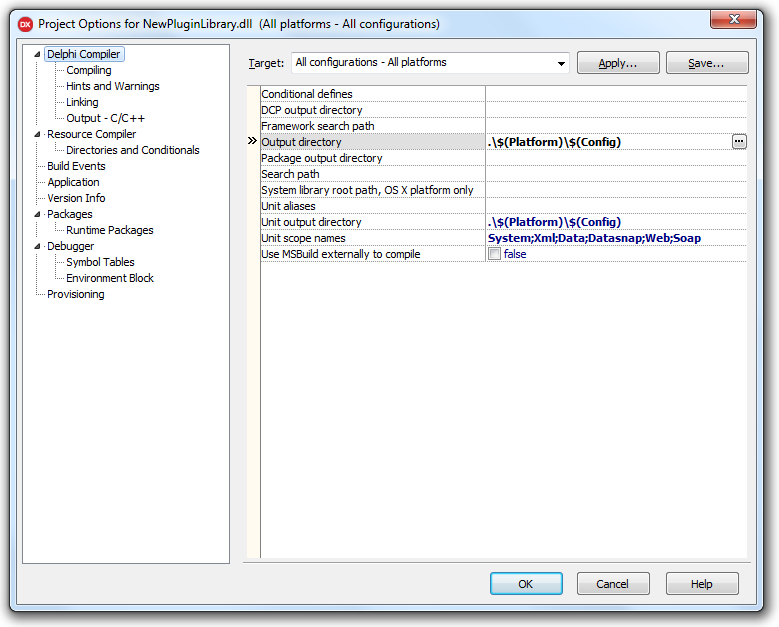The image size is (779, 627).
Task: Collapse the Debugger tree node
Action: (37, 246)
